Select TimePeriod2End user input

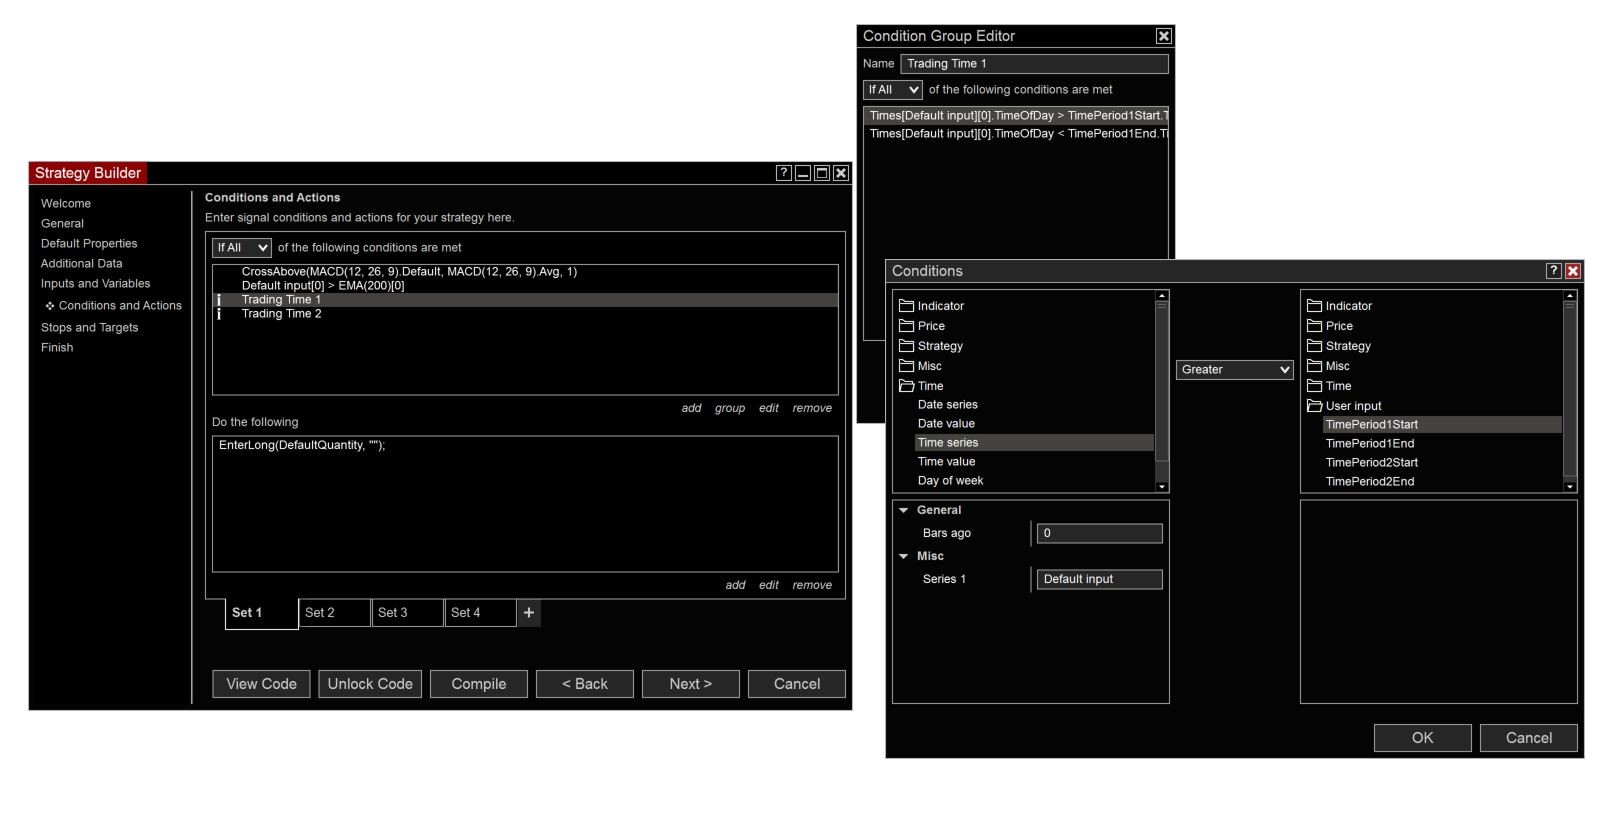[1370, 482]
